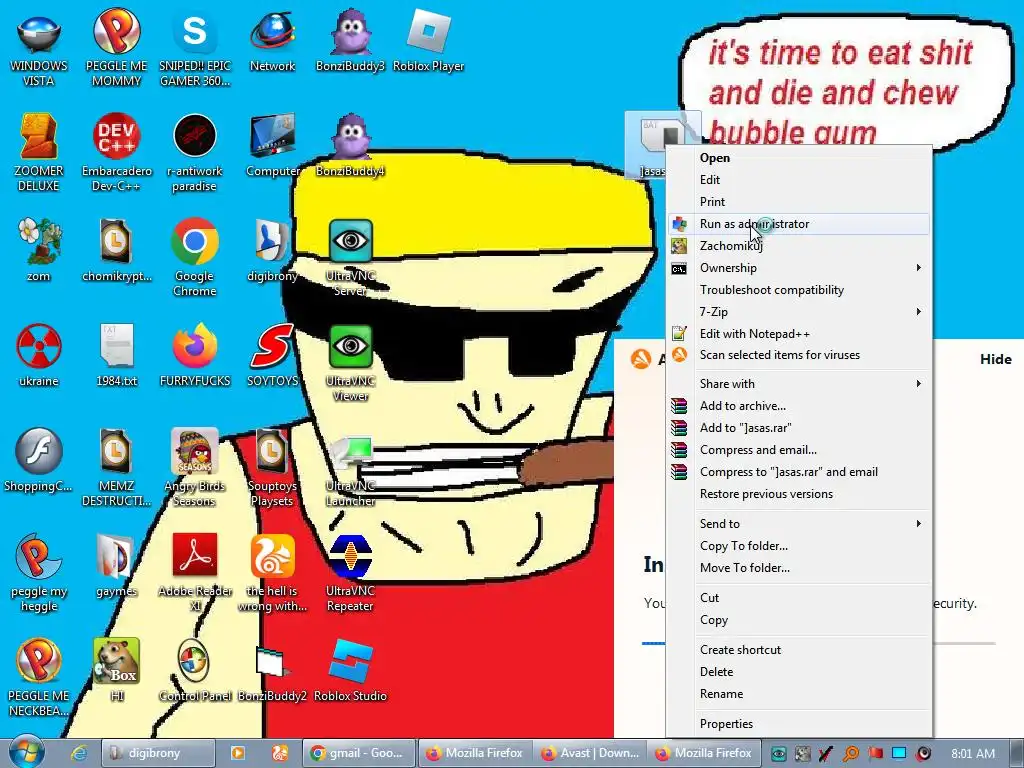Viewport: 1024px width, 768px height.
Task: Open the Windows Start button
Action: [27, 752]
